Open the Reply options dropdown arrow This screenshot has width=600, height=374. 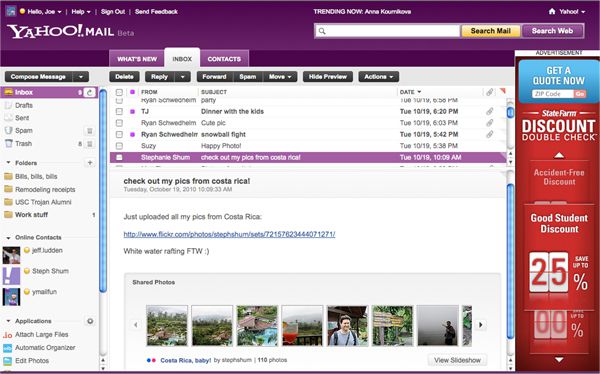(x=183, y=77)
